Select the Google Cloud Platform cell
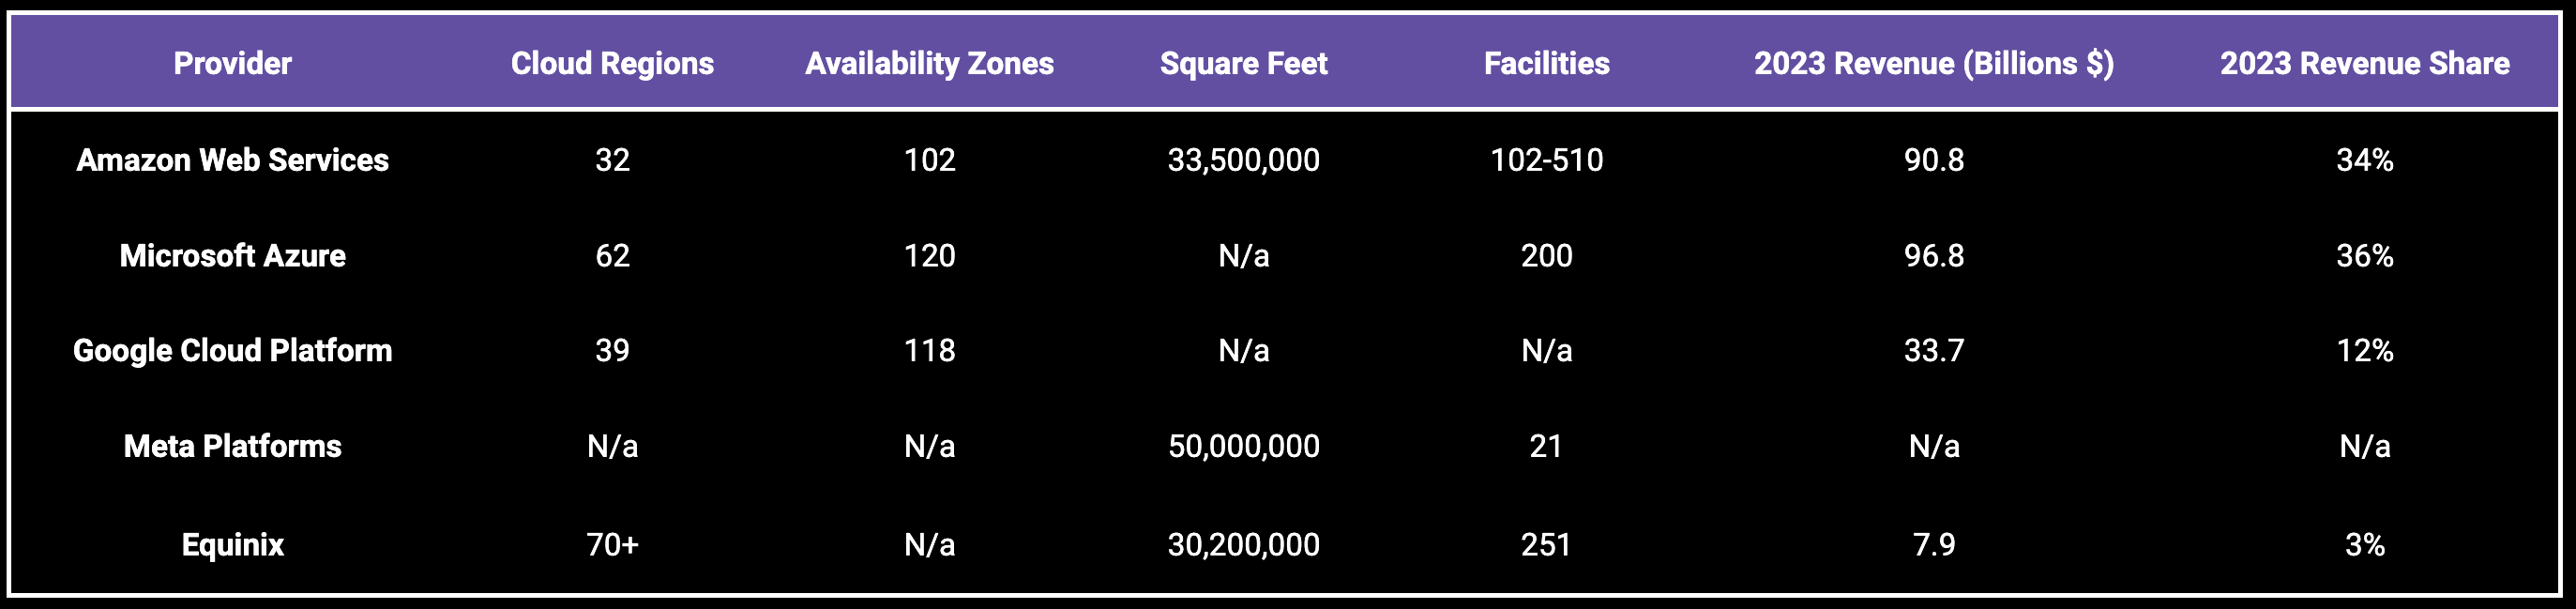This screenshot has height=609, width=2576. (x=232, y=350)
